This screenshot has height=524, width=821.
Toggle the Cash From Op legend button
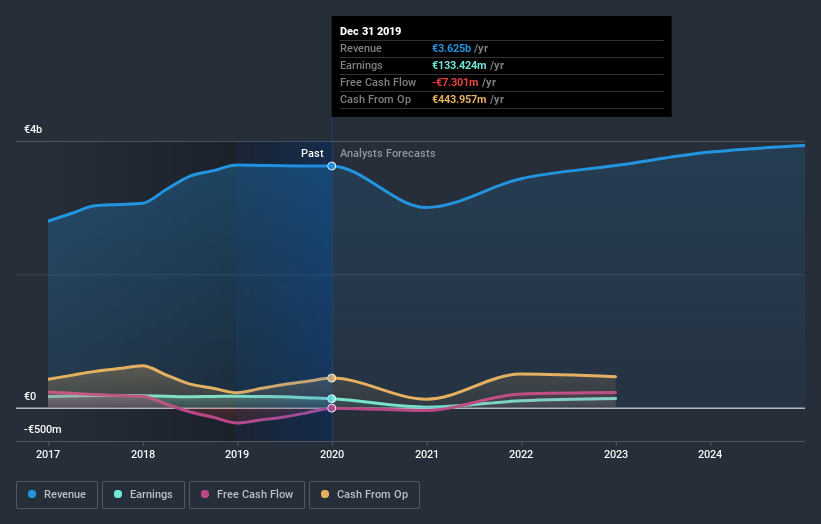coord(364,495)
